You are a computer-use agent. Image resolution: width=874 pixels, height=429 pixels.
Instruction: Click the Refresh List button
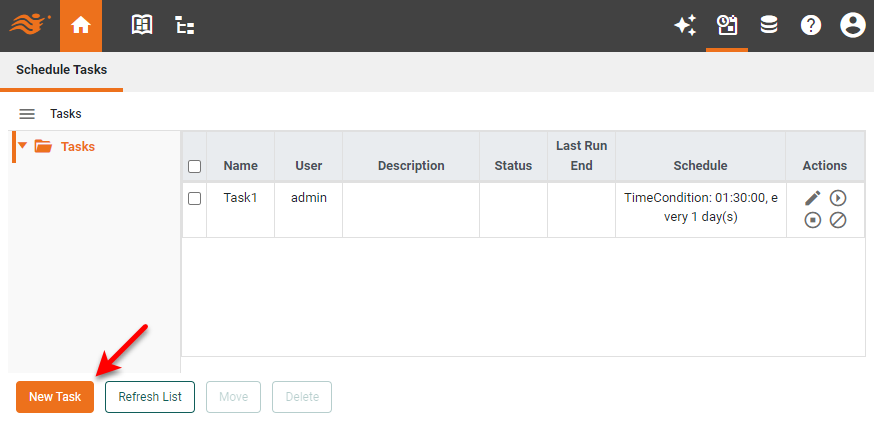tap(150, 397)
